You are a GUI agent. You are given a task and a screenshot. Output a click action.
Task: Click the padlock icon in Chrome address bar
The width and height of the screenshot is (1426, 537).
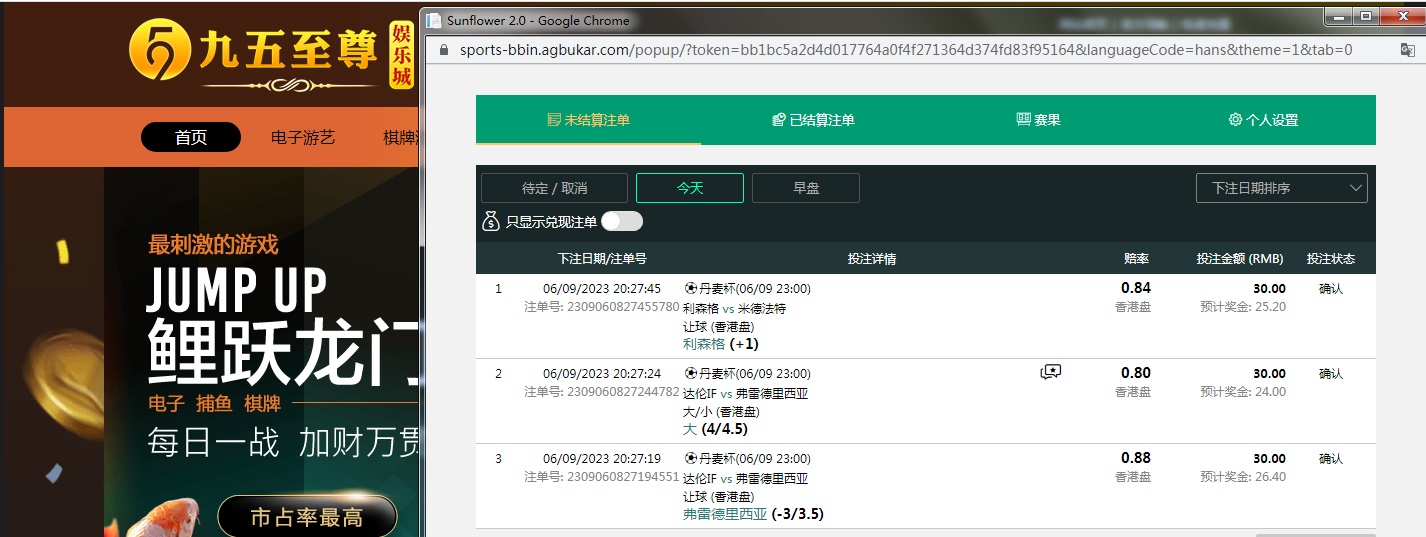[x=444, y=50]
